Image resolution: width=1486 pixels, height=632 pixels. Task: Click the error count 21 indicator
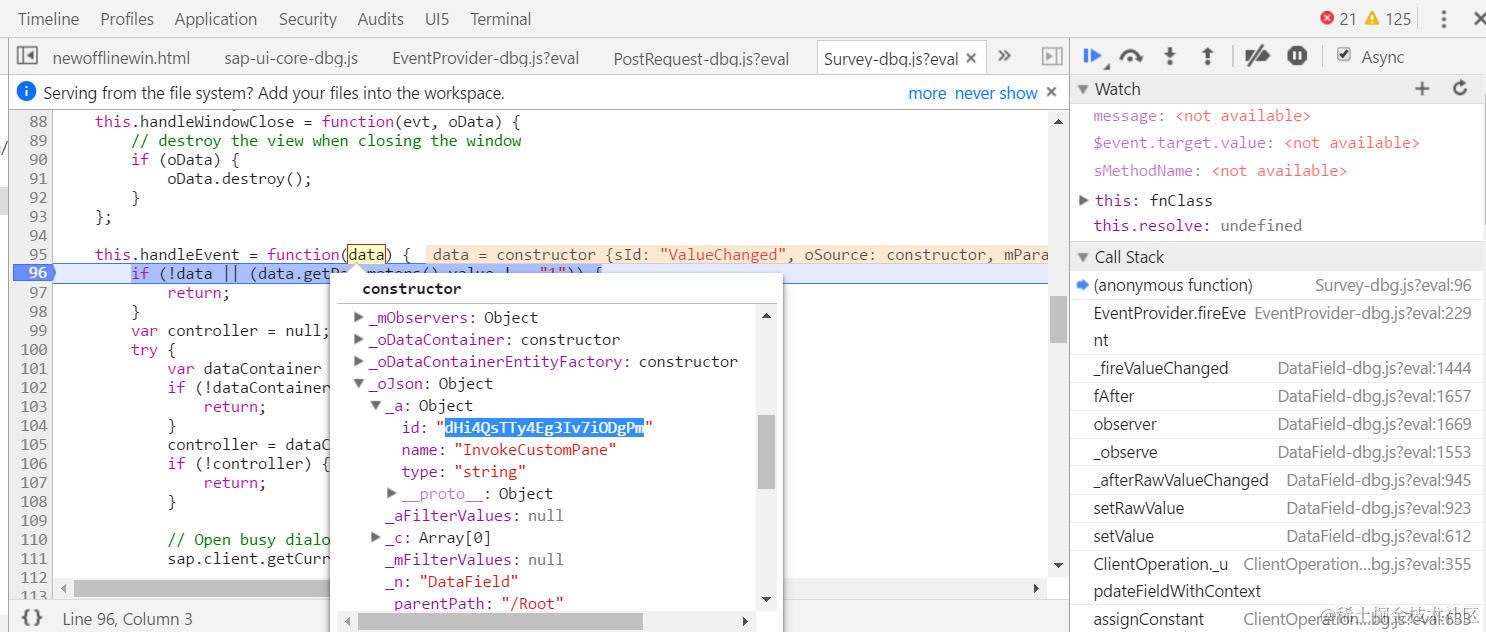(1338, 18)
